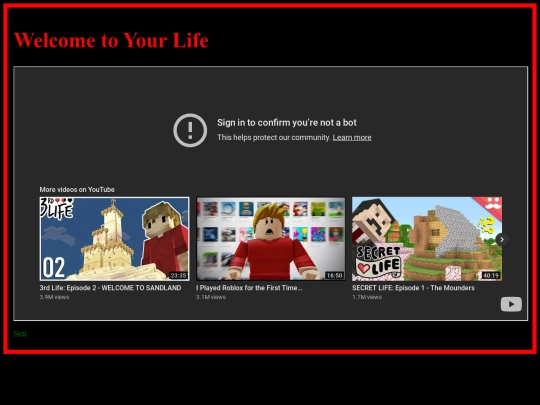Screen dimensions: 540x405
Task: Open the Secret Life Episode 1 thumbnail
Action: coord(427,239)
